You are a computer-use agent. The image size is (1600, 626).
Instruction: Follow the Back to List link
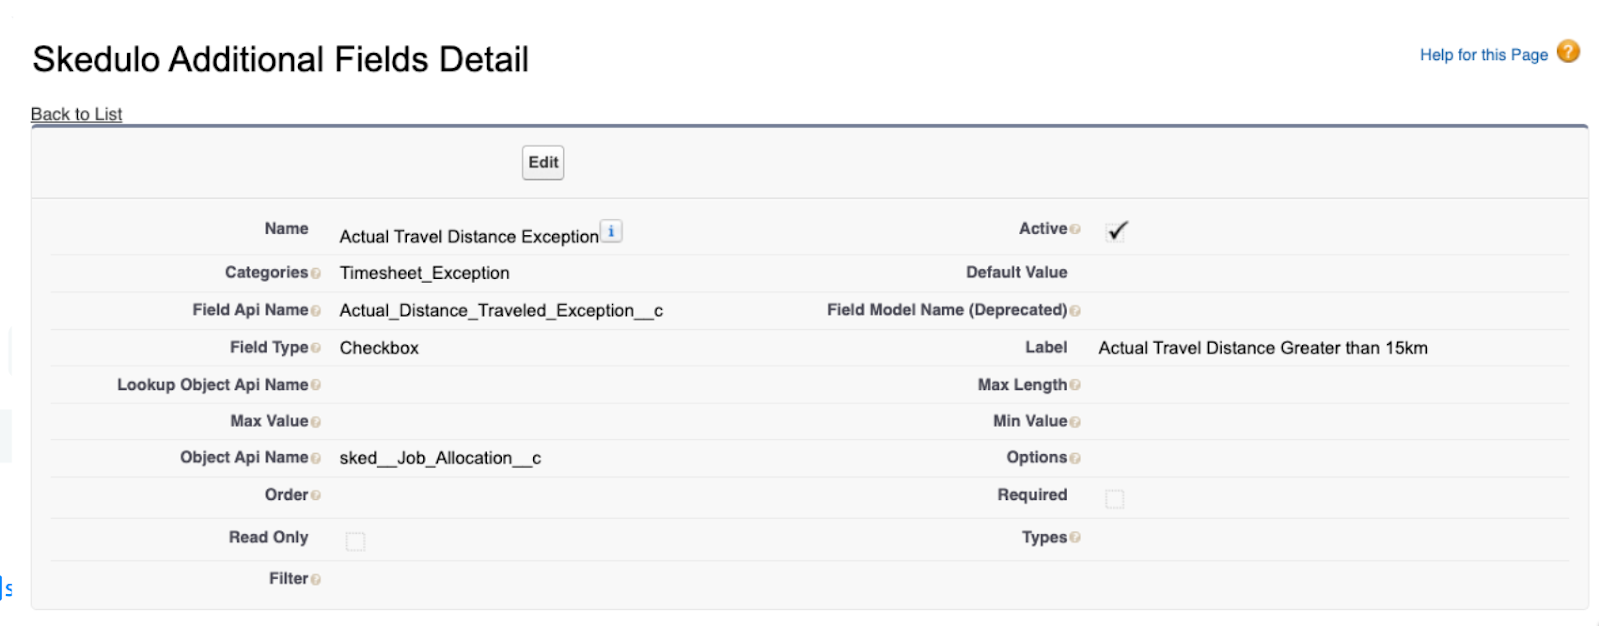pos(76,114)
